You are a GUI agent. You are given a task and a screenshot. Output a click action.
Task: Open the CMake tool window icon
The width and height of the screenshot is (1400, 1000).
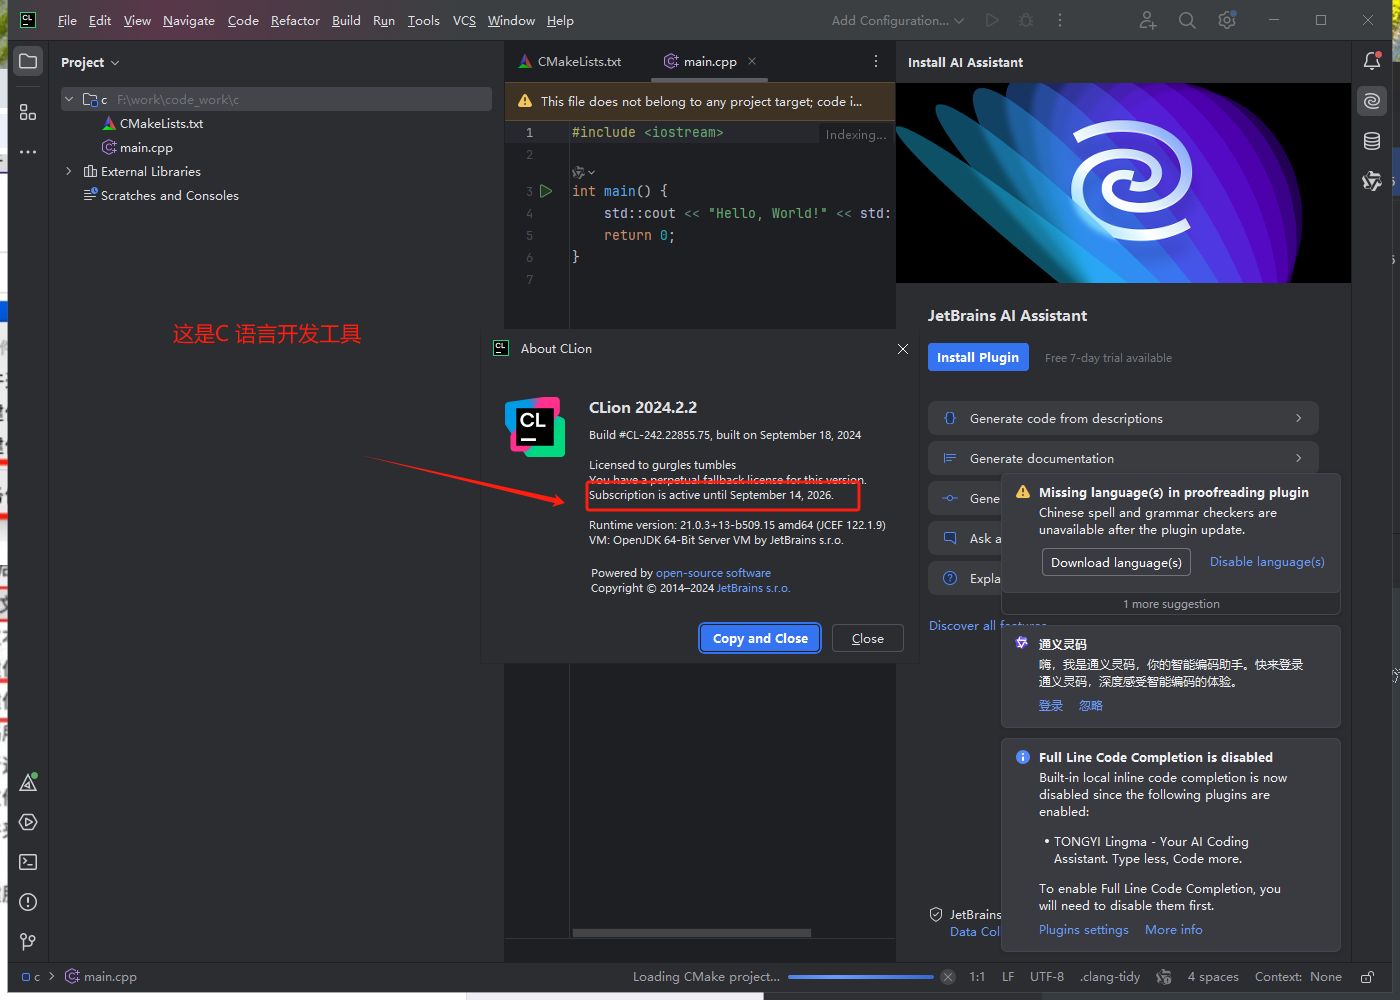pyautogui.click(x=28, y=782)
